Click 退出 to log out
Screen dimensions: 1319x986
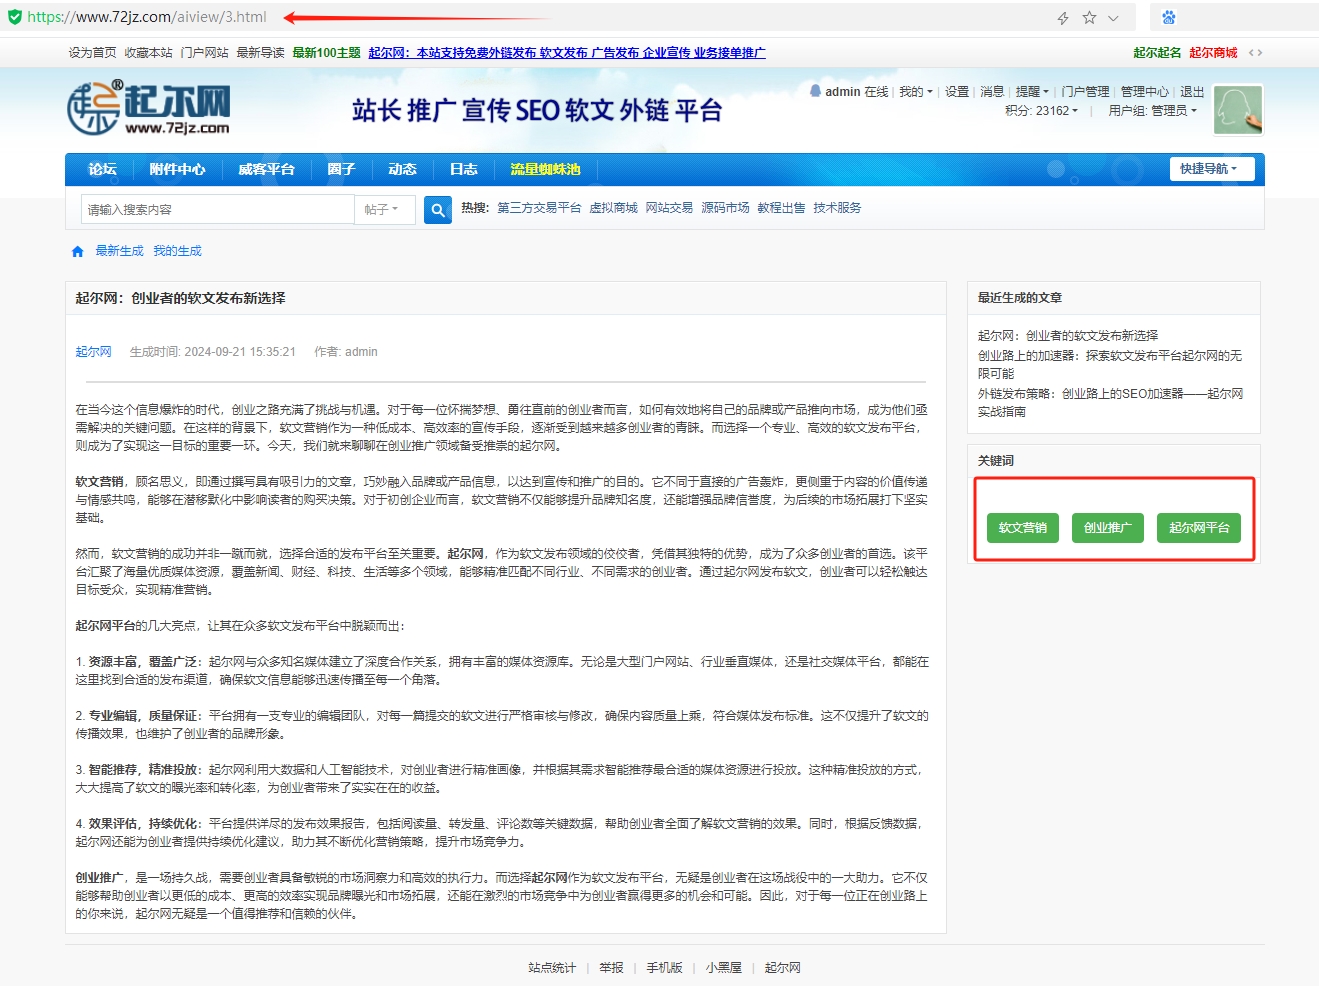pos(1192,92)
